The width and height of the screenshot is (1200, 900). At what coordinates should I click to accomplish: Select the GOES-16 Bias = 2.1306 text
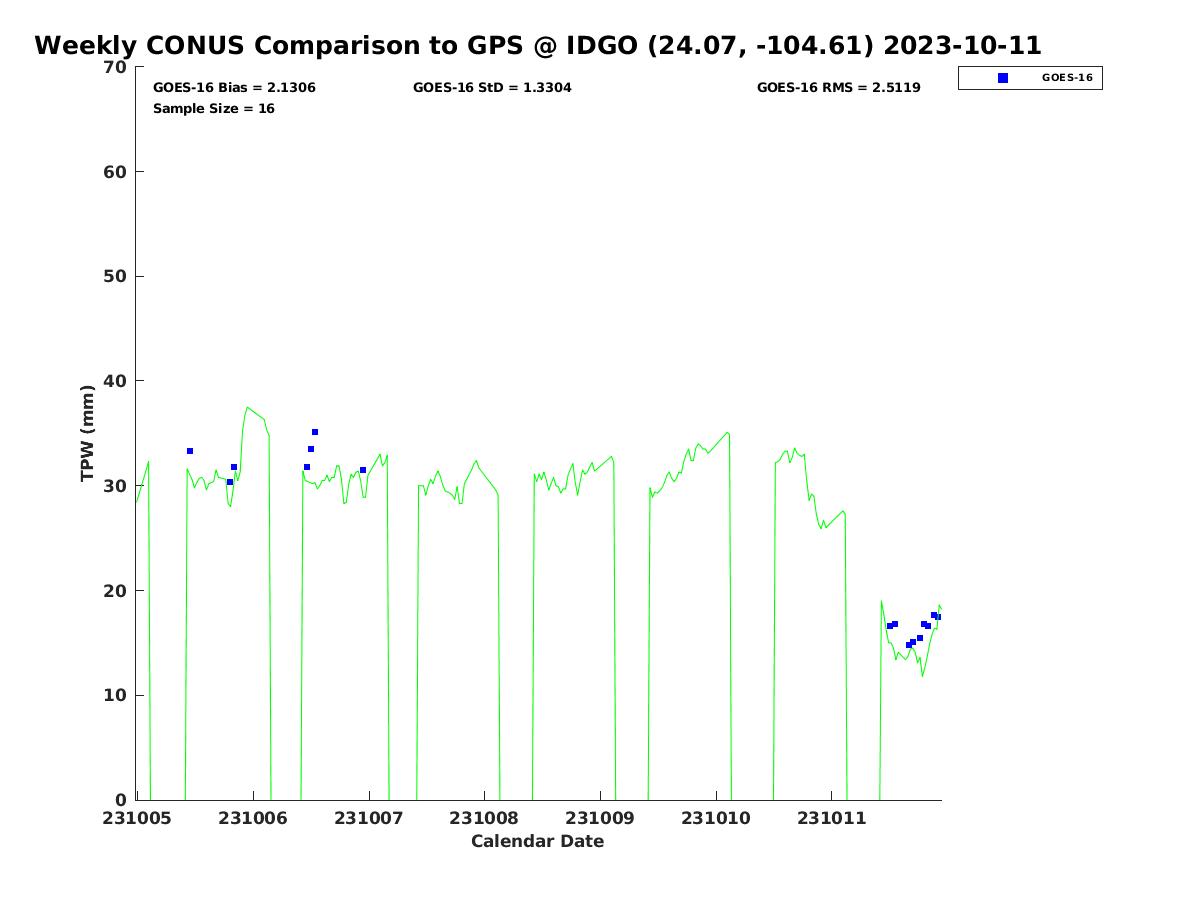click(234, 88)
